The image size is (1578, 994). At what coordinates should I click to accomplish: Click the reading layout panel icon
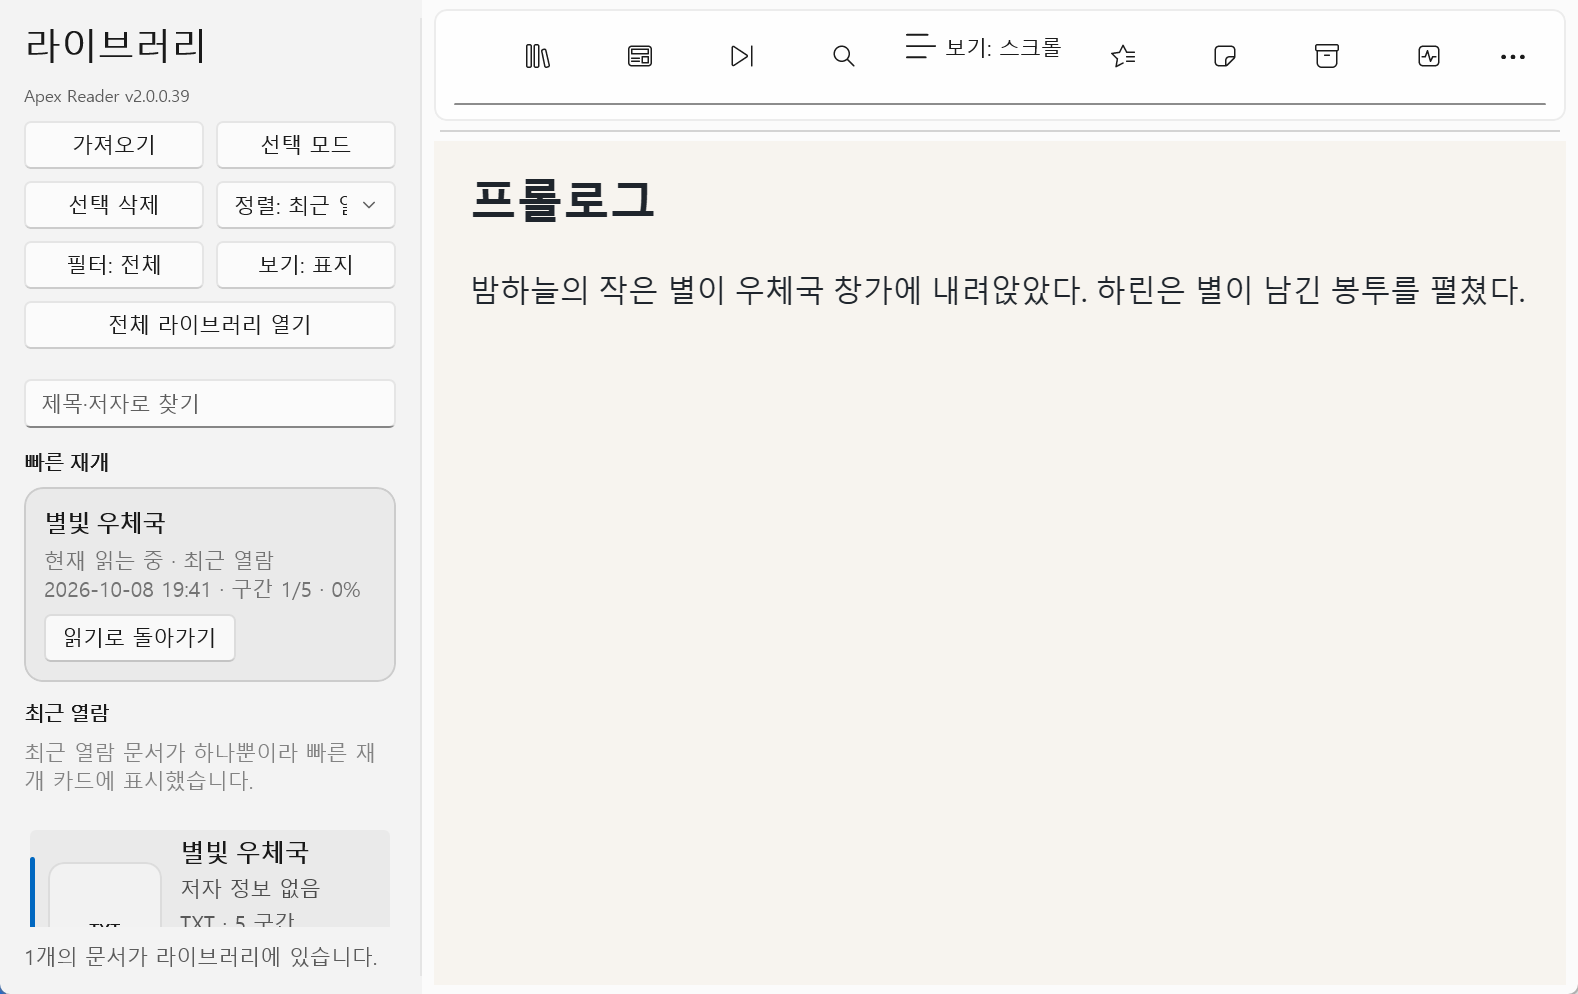(640, 56)
